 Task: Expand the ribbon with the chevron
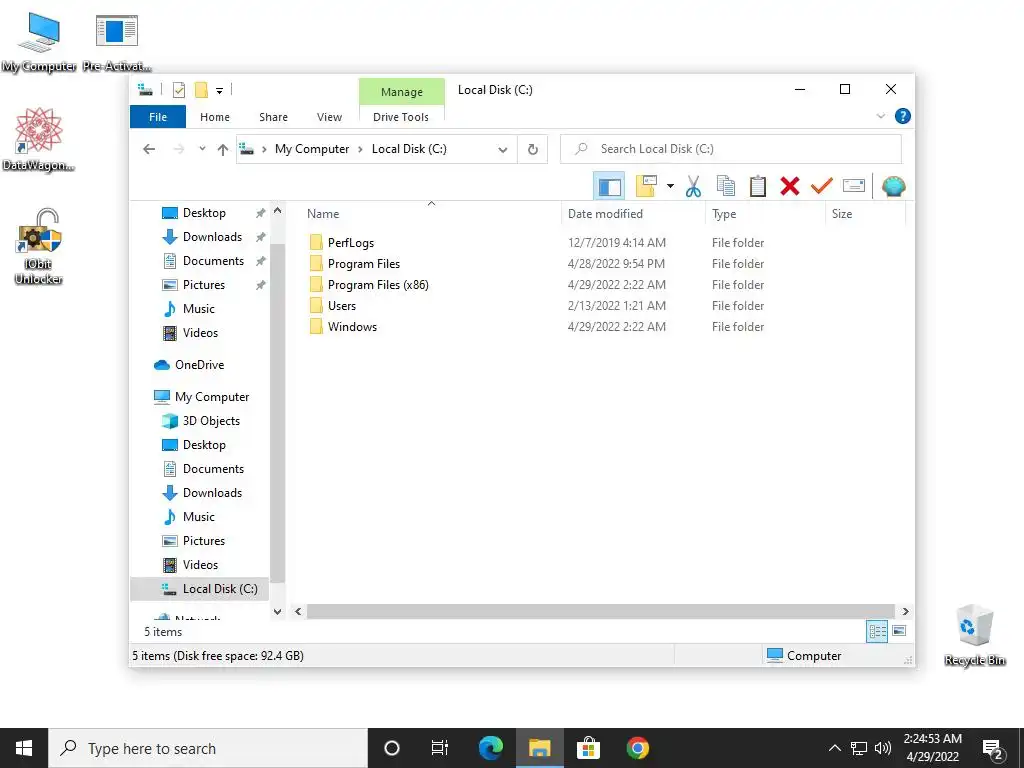click(880, 116)
